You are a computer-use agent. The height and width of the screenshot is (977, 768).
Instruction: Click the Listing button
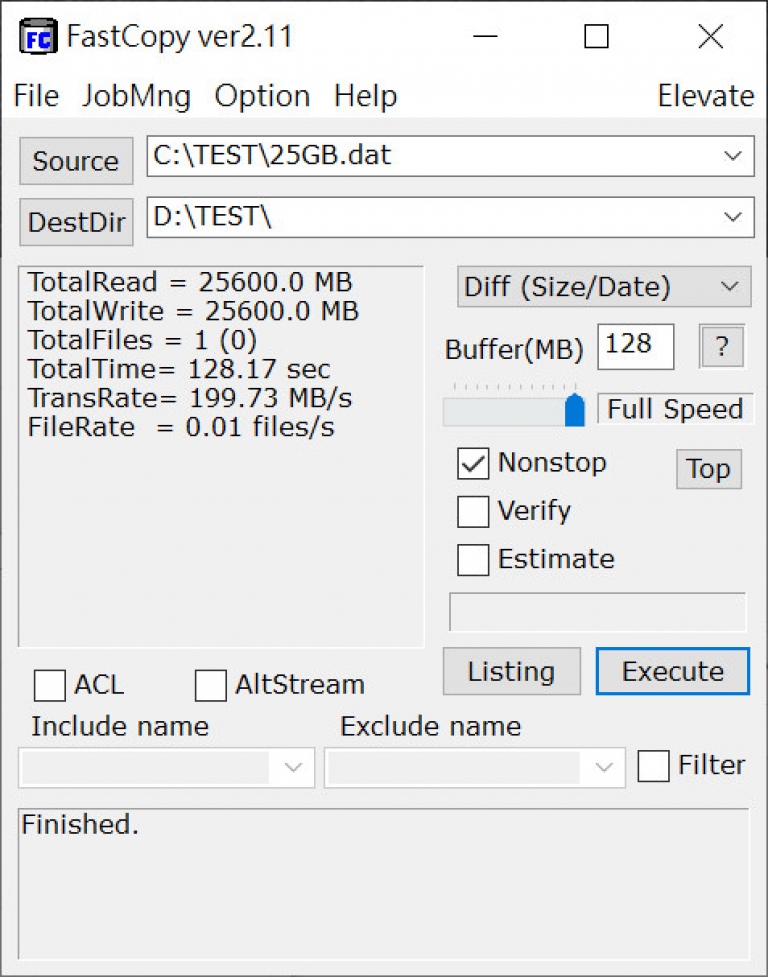click(511, 671)
